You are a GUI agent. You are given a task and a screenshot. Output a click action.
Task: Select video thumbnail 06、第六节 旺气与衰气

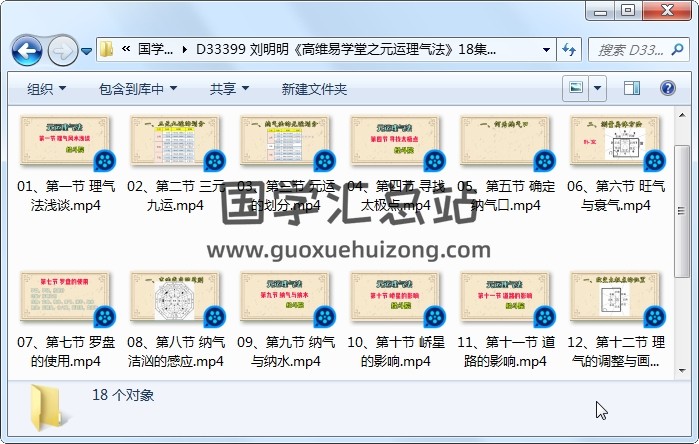(x=616, y=141)
